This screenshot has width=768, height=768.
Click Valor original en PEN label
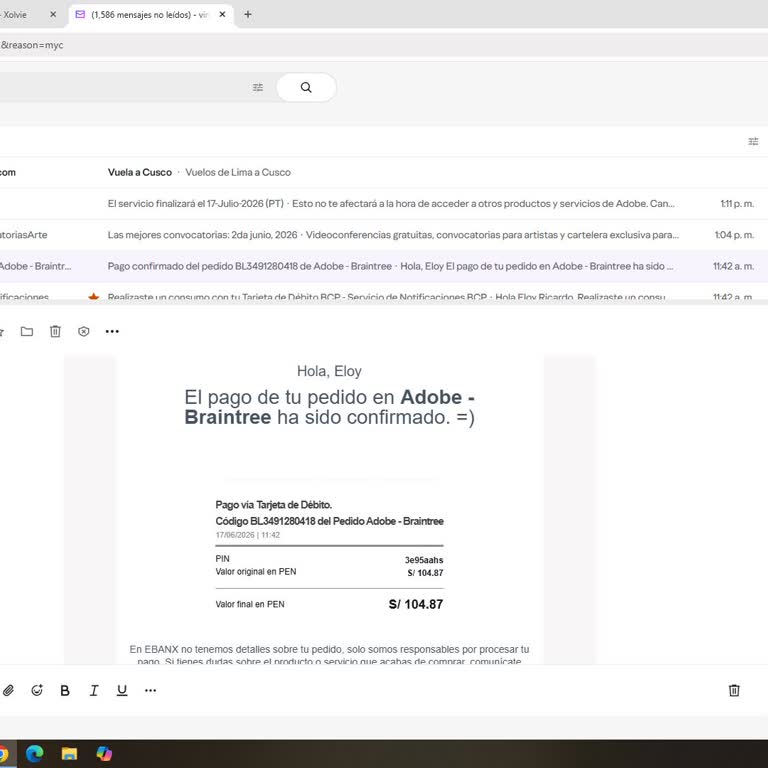(x=256, y=572)
